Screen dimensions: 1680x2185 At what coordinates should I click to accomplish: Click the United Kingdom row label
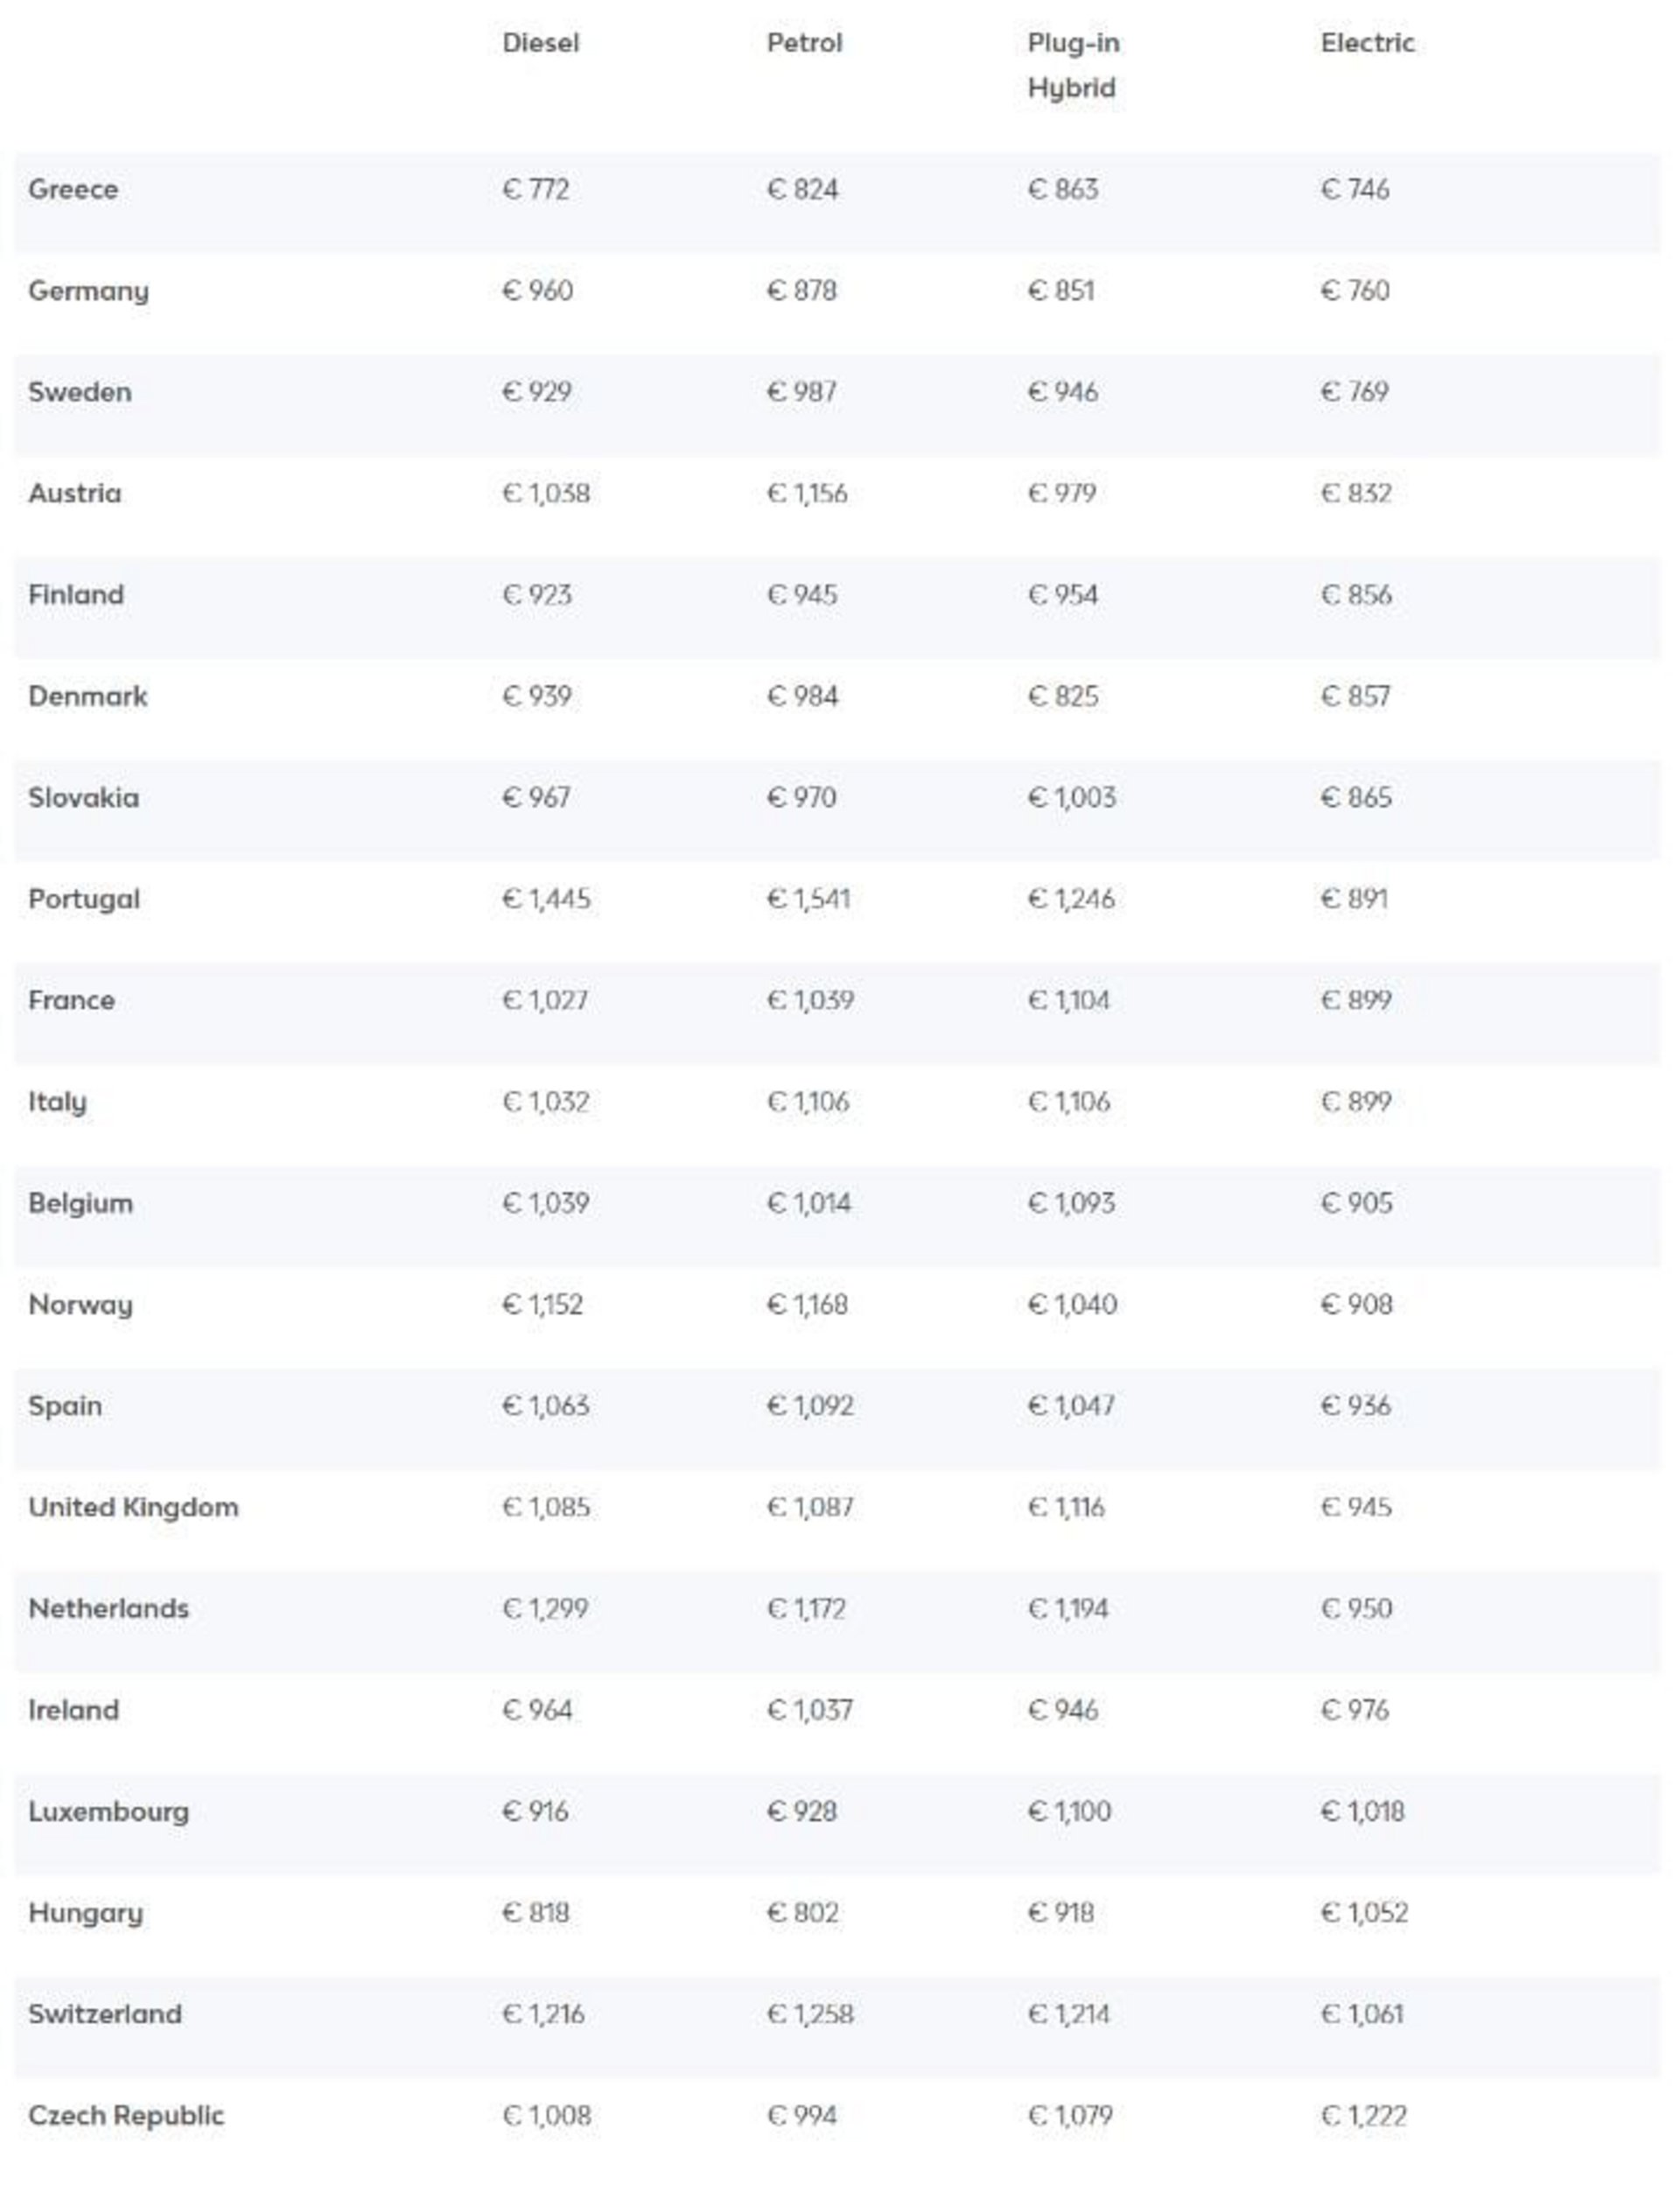[133, 1507]
